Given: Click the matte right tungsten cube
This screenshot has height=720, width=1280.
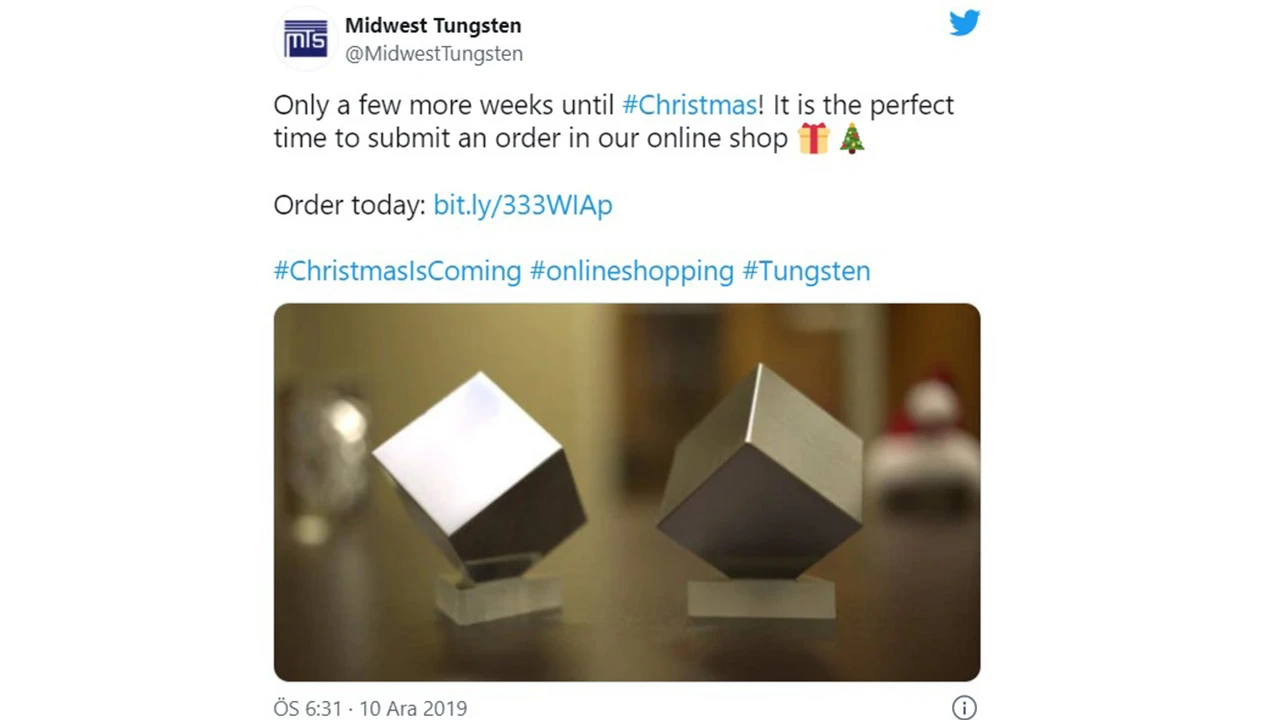Looking at the screenshot, I should pyautogui.click(x=760, y=470).
